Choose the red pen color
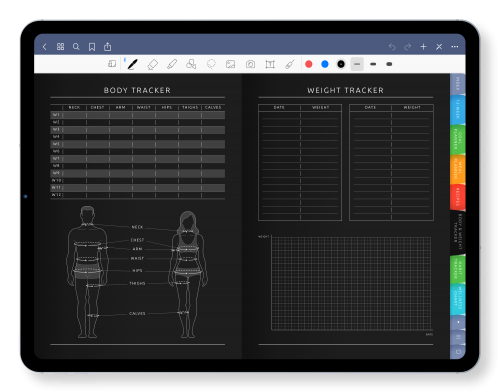The height and width of the screenshot is (392, 500). (x=309, y=64)
